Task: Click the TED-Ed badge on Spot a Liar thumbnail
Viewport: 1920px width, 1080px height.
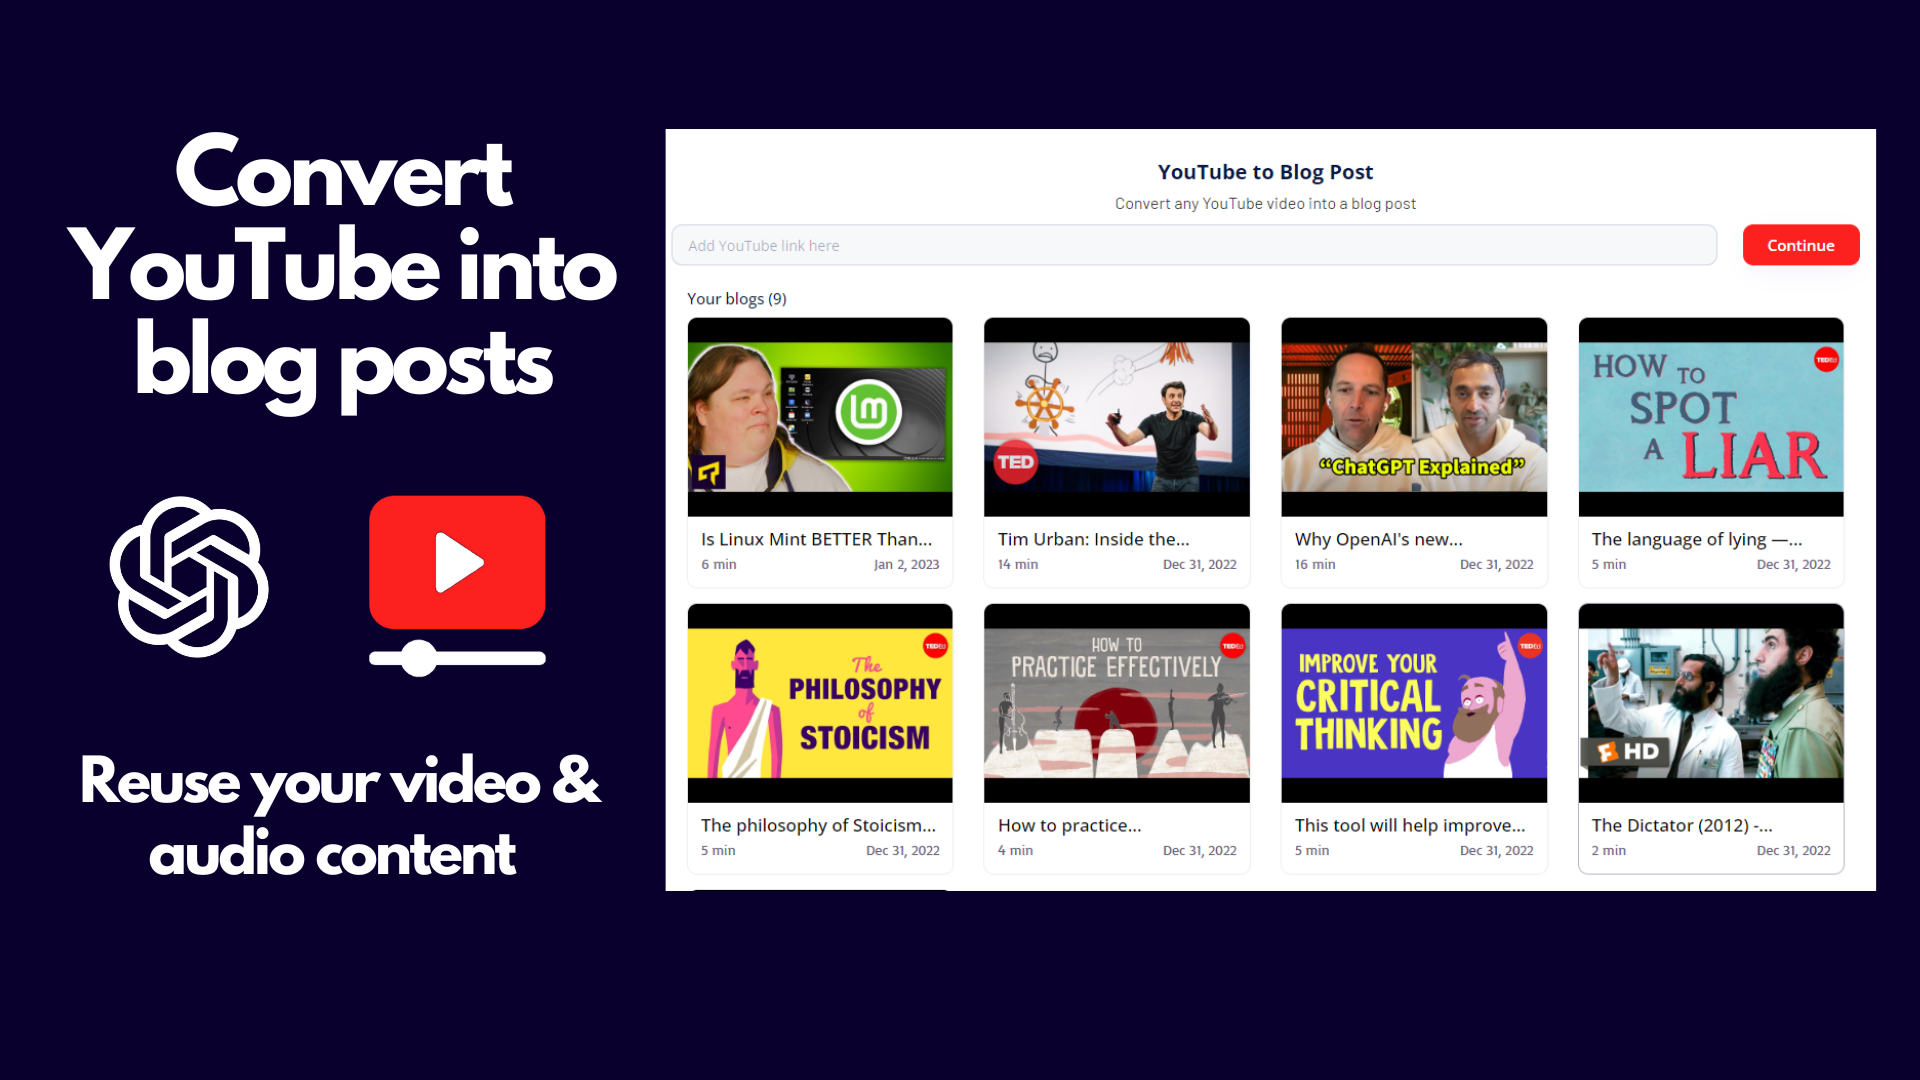Action: [x=1826, y=360]
